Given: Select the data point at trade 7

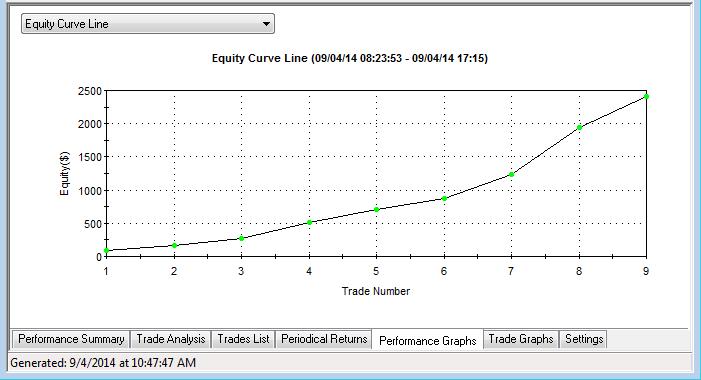Looking at the screenshot, I should point(512,174).
